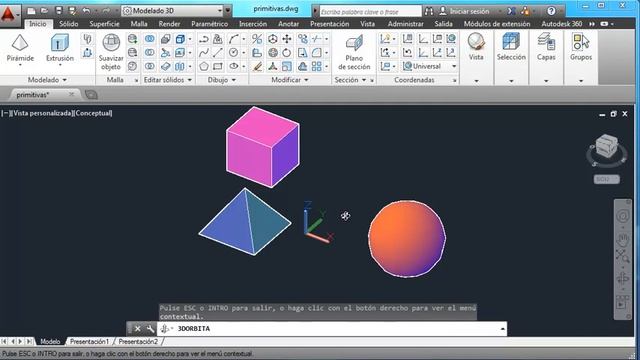Click the search keyword input field
Viewport: 640px width, 360px height.
[x=370, y=12]
